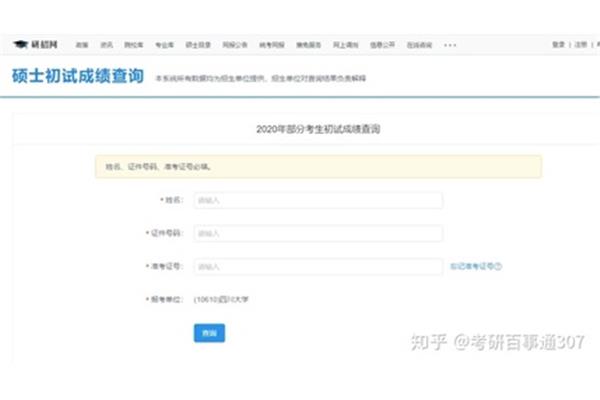Image resolution: width=600 pixels, height=400 pixels.
Task: Open the 政策 menu item
Action: (82, 45)
